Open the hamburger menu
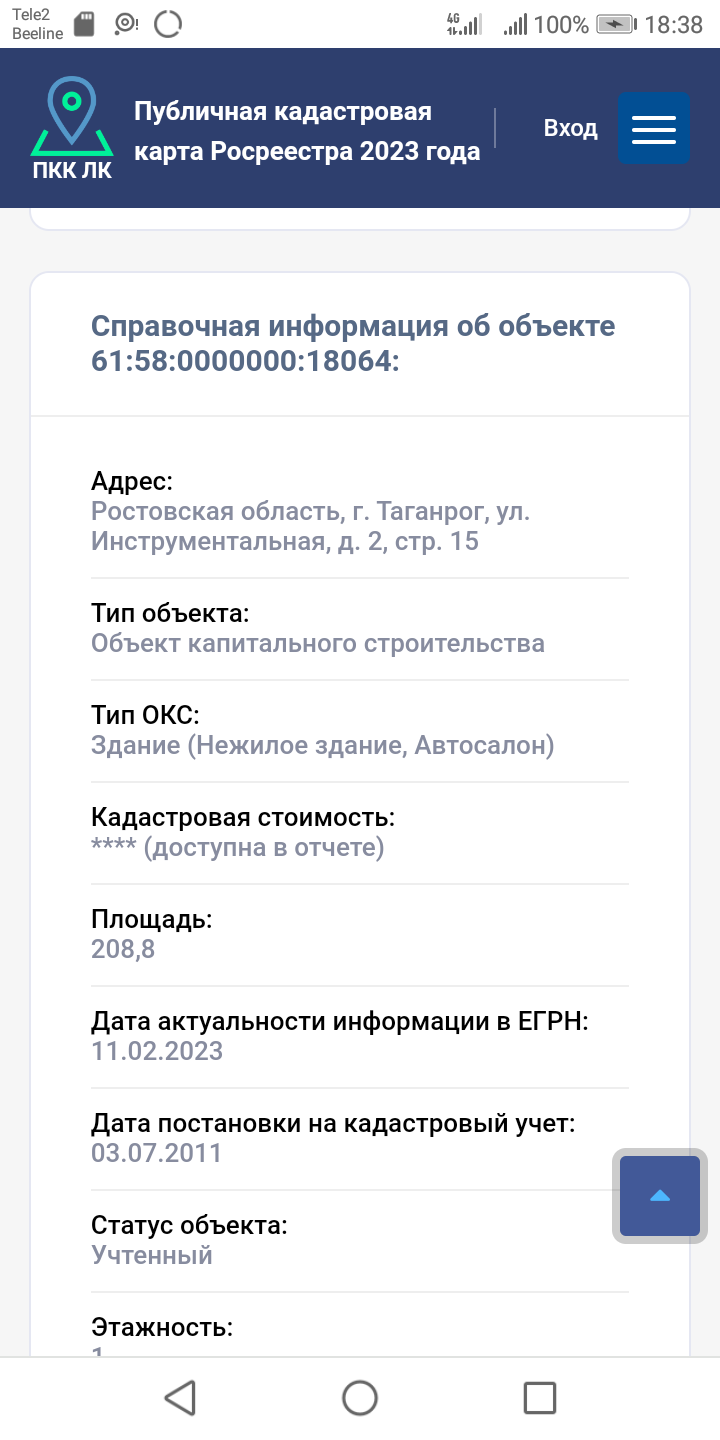The height and width of the screenshot is (1440, 720). pyautogui.click(x=653, y=128)
